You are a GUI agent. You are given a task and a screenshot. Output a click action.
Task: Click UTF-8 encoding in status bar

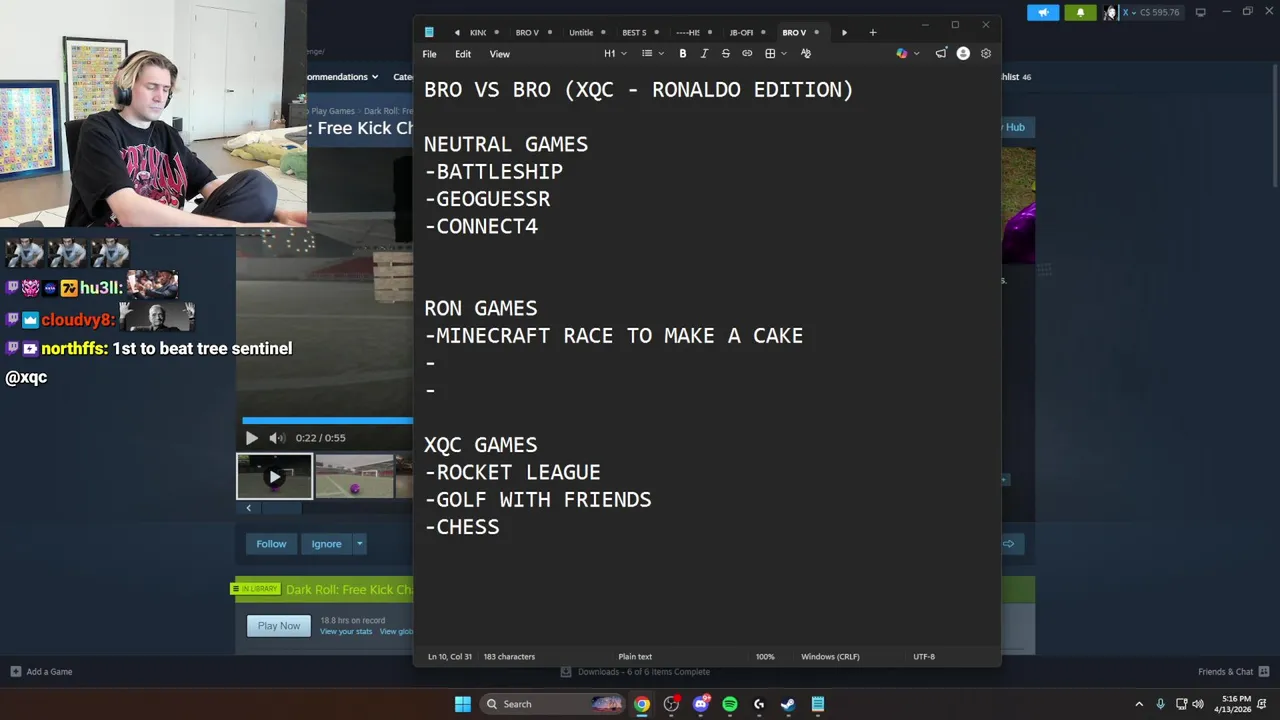924,657
